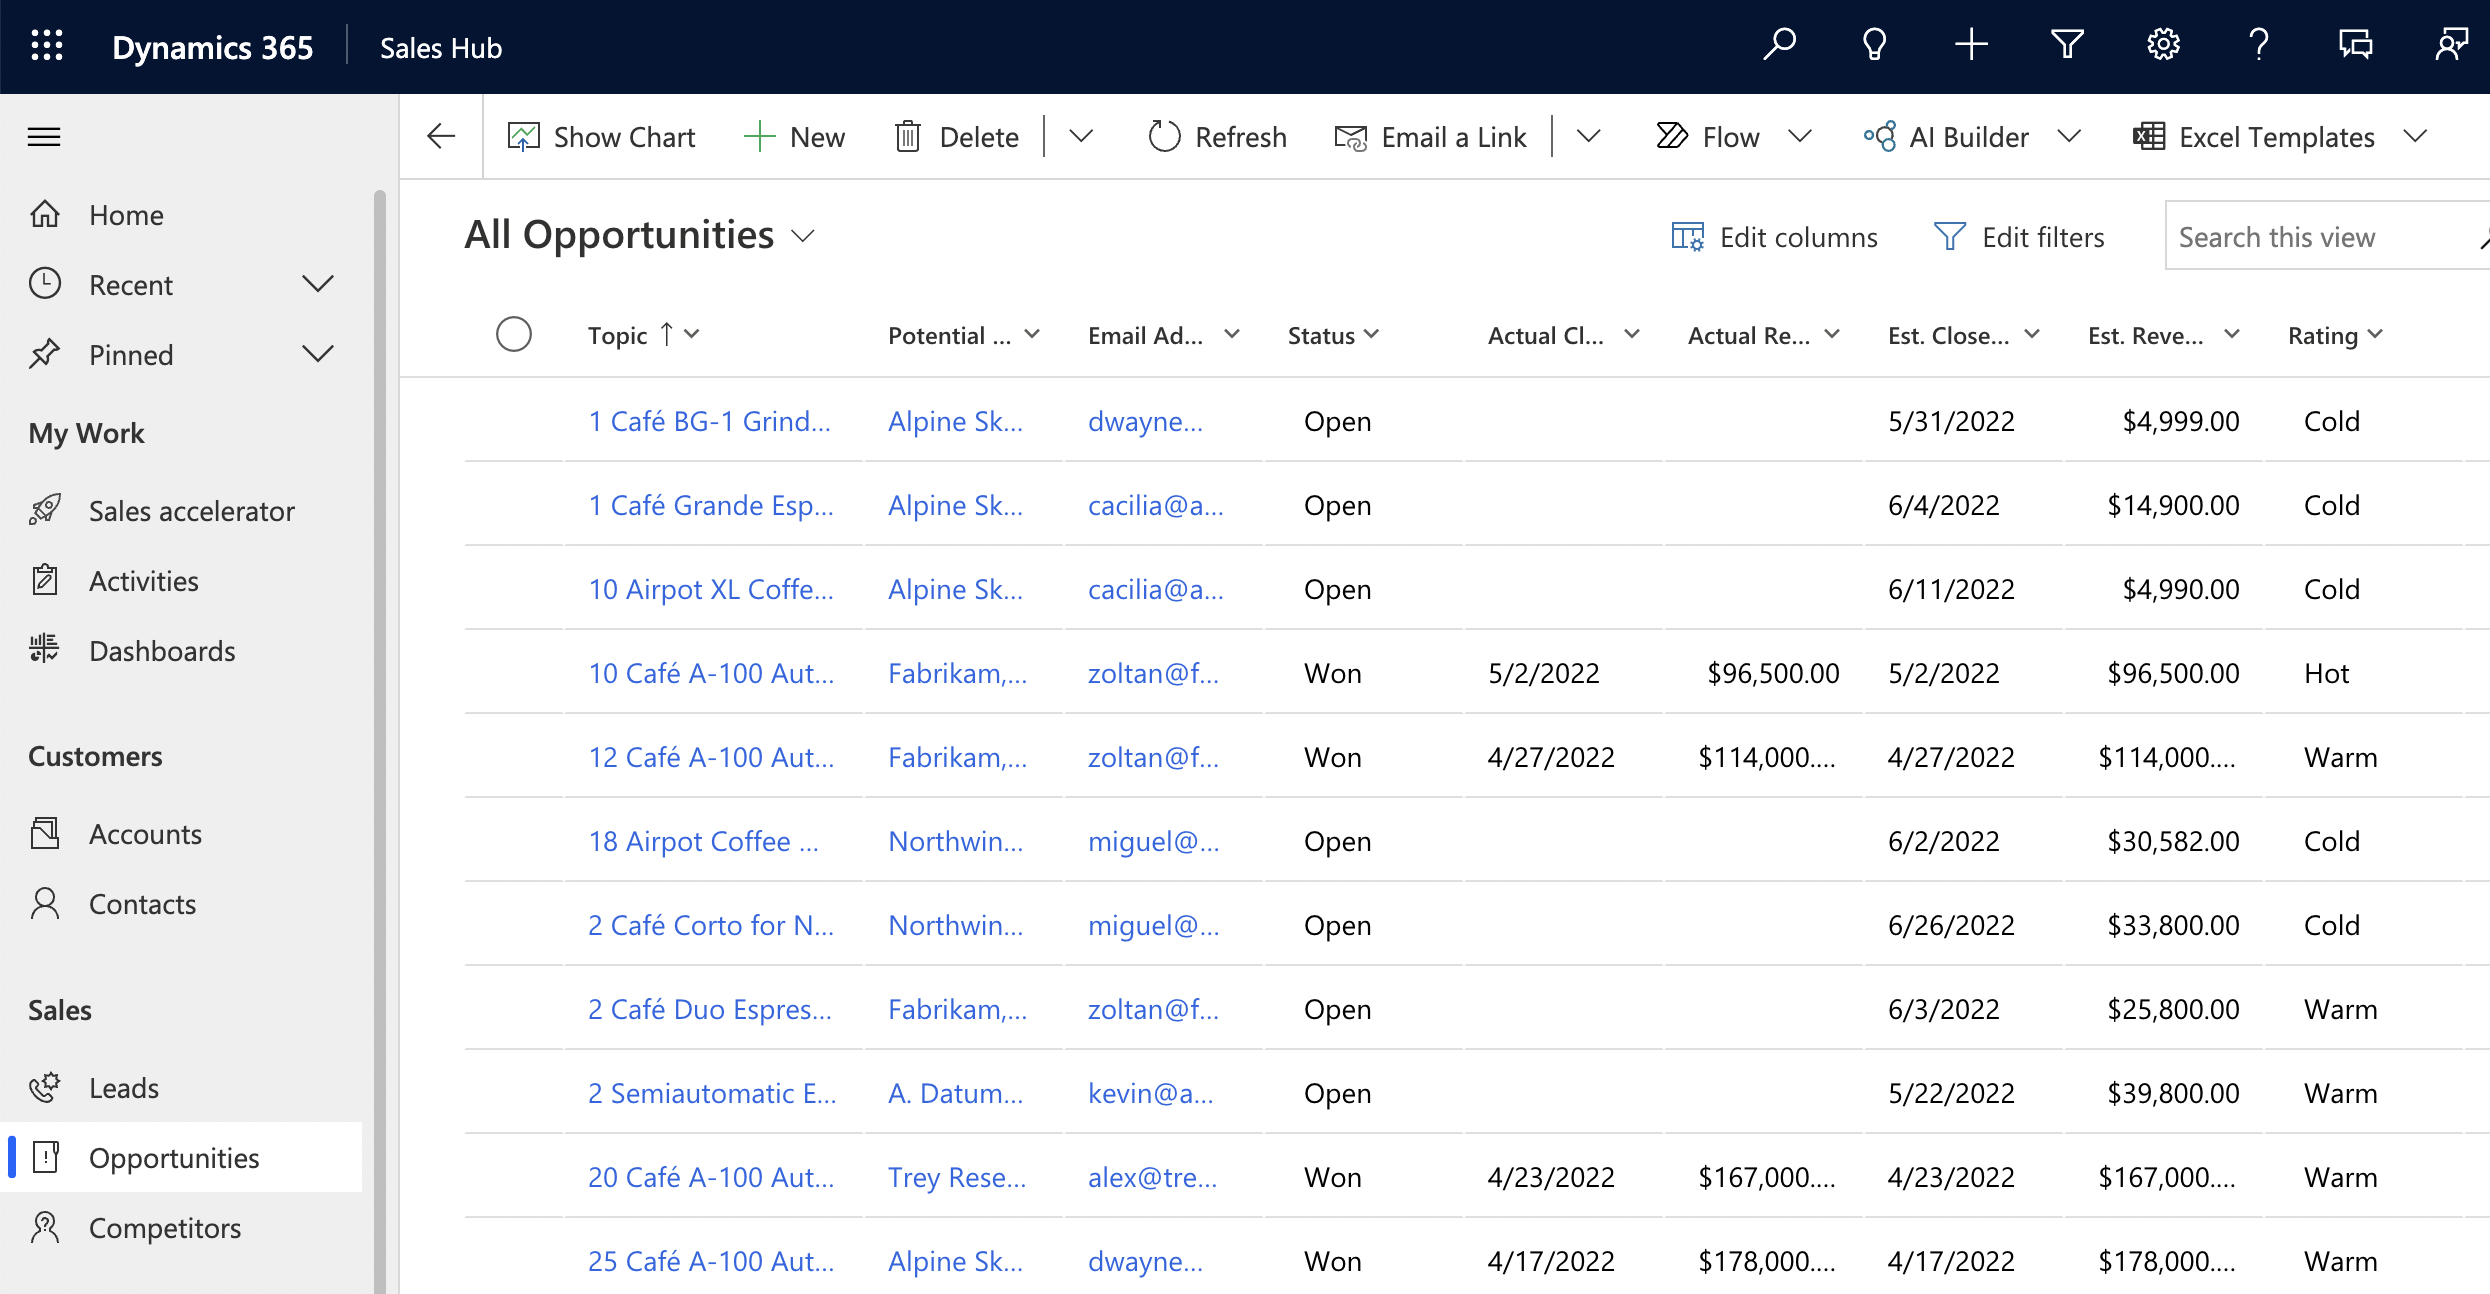Select Opportunities in sidebar
This screenshot has height=1294, width=2490.
[181, 1157]
